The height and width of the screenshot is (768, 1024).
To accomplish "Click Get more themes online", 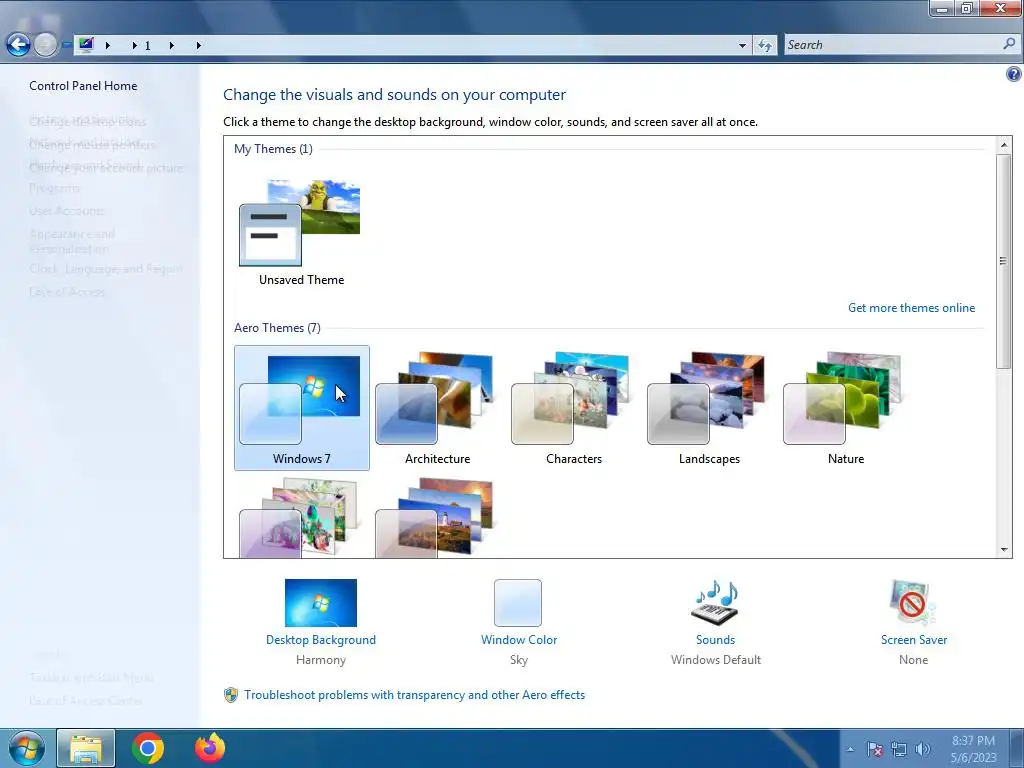I will [x=911, y=308].
